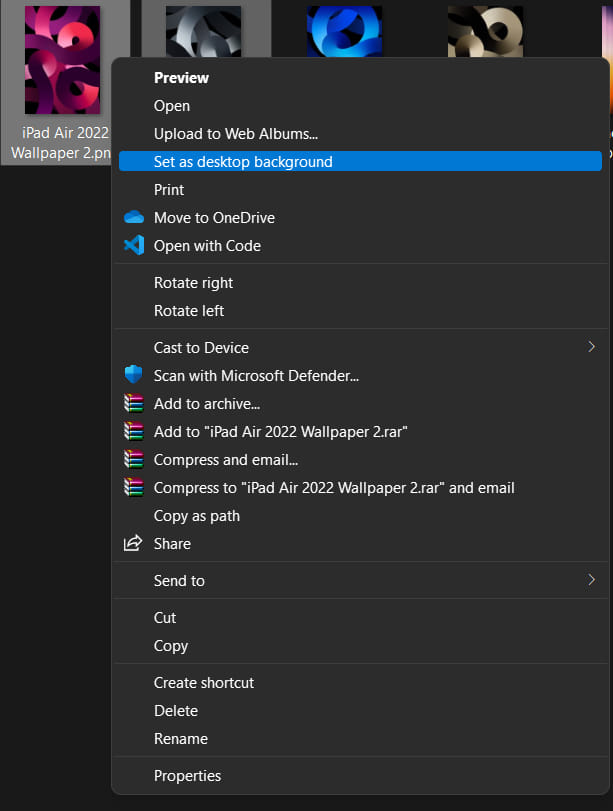
Task: Choose Share from the menu
Action: (x=360, y=544)
